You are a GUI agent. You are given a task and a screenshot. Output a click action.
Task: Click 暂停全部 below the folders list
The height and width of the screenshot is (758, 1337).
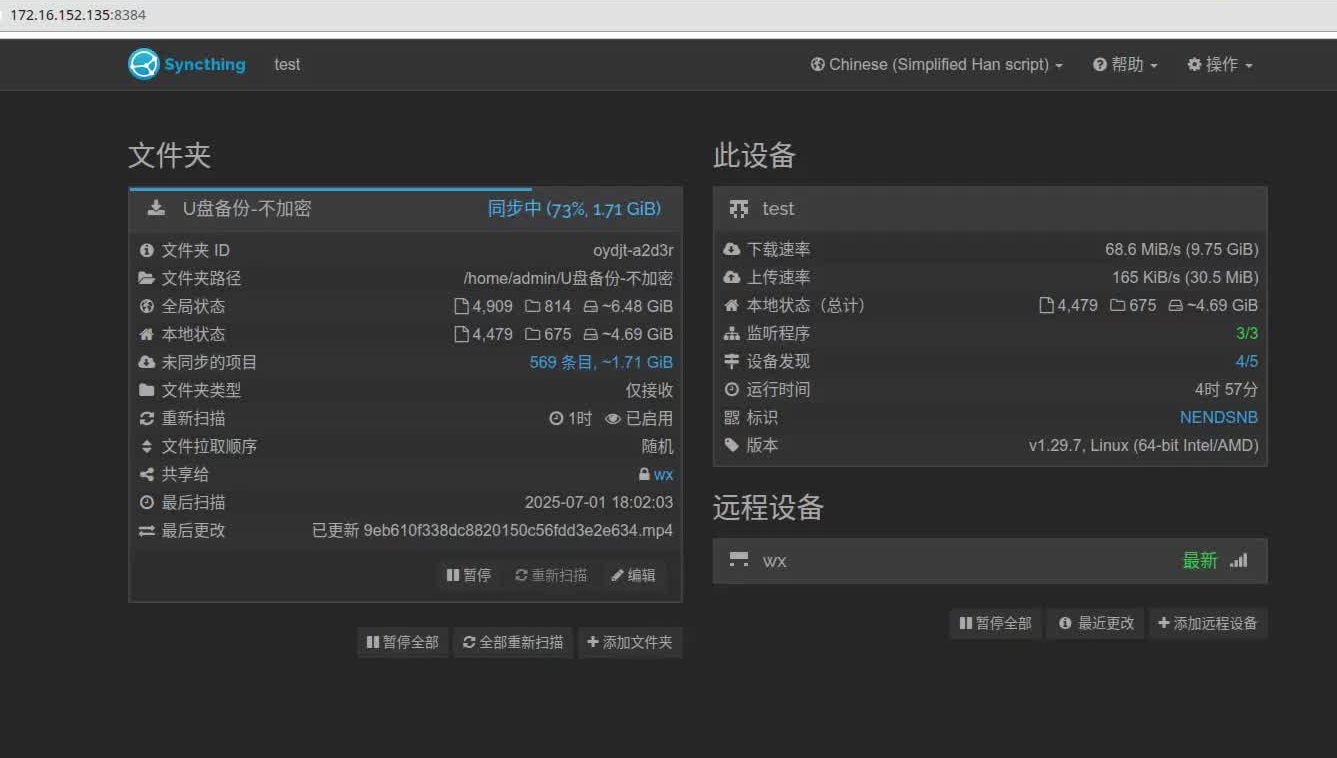(403, 642)
